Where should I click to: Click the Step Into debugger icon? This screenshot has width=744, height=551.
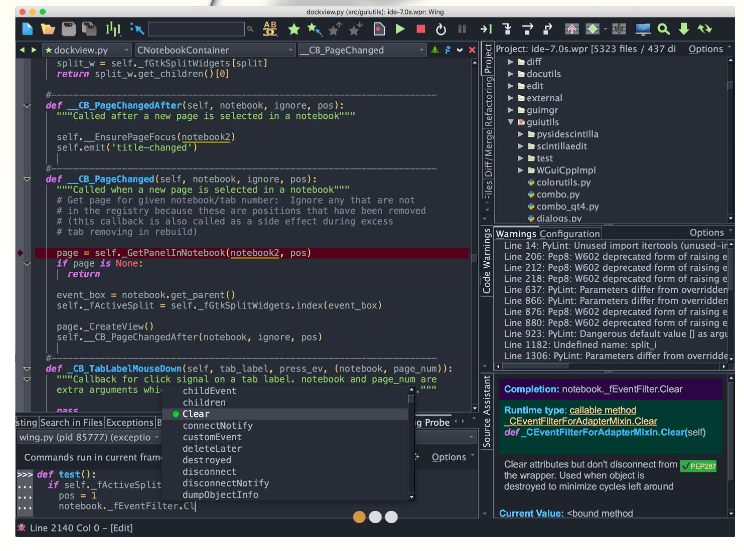pos(507,29)
